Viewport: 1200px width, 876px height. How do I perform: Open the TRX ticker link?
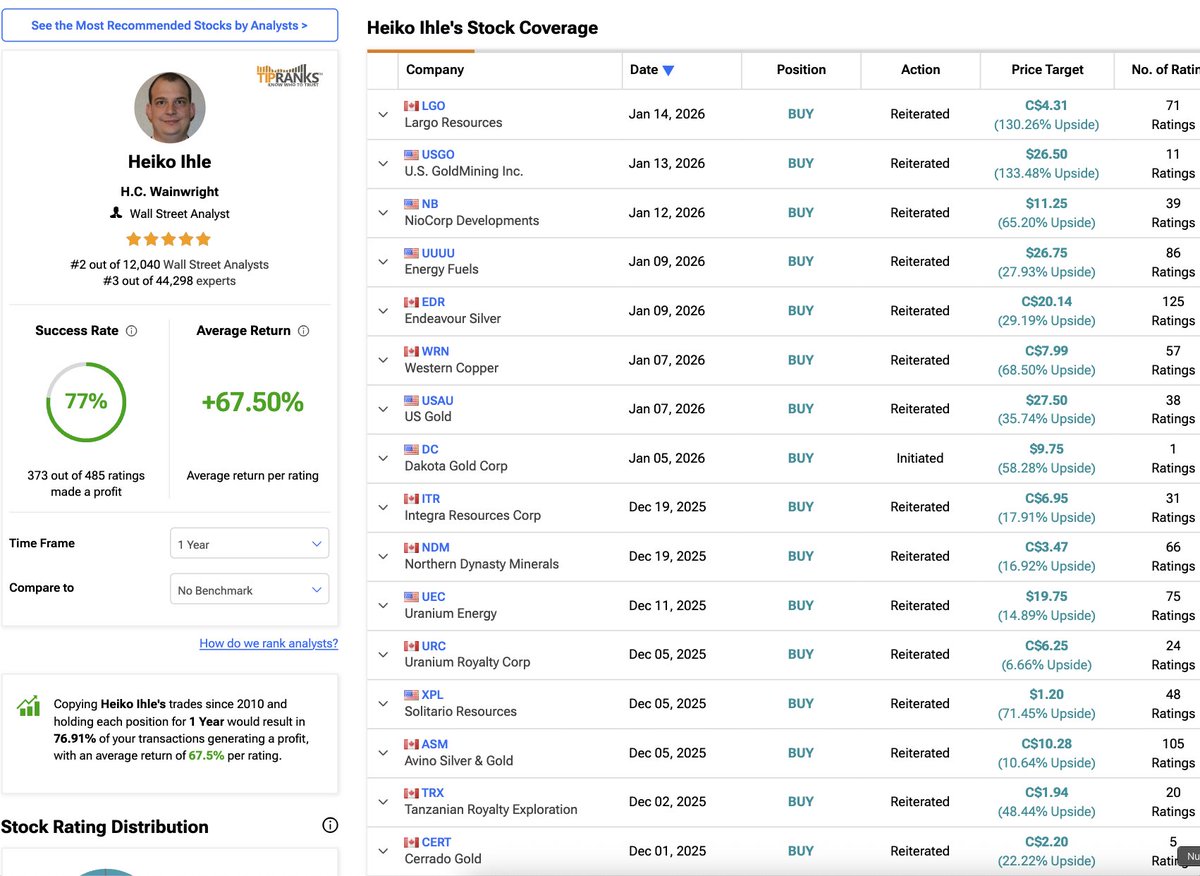click(432, 793)
